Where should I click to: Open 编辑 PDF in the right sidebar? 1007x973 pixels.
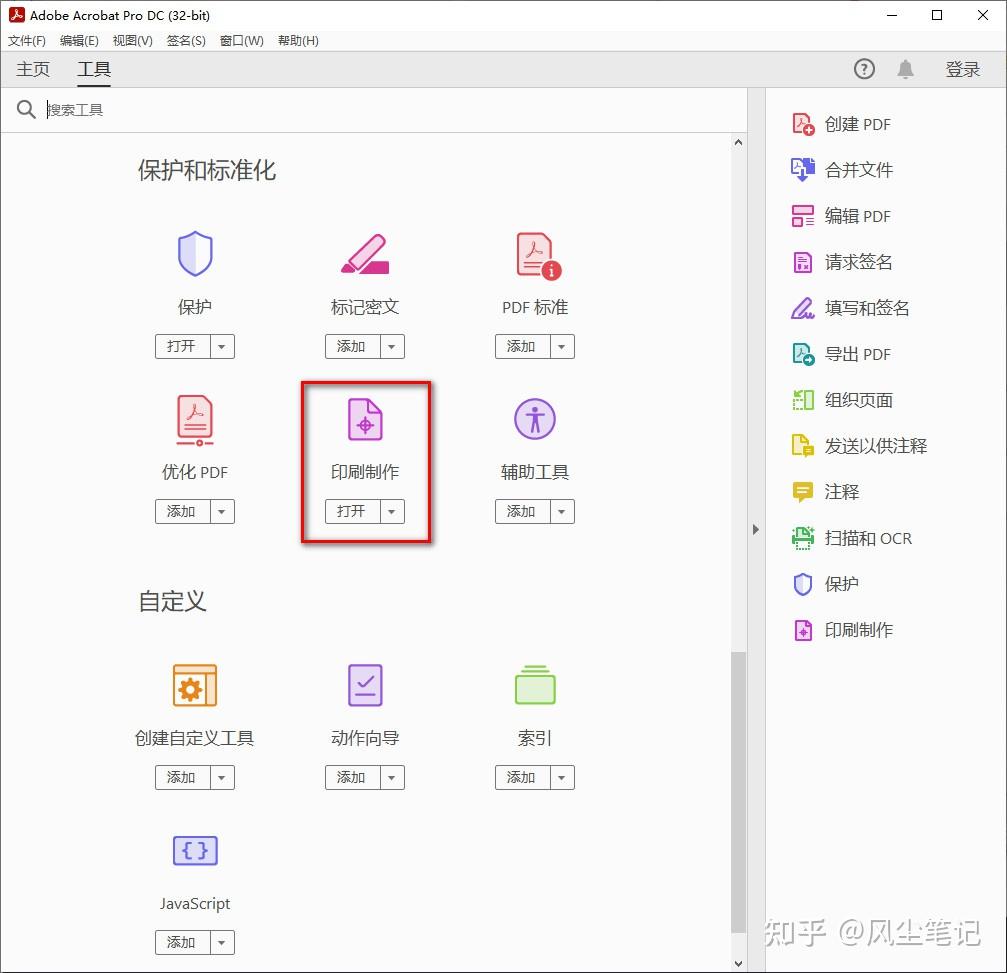click(x=842, y=216)
